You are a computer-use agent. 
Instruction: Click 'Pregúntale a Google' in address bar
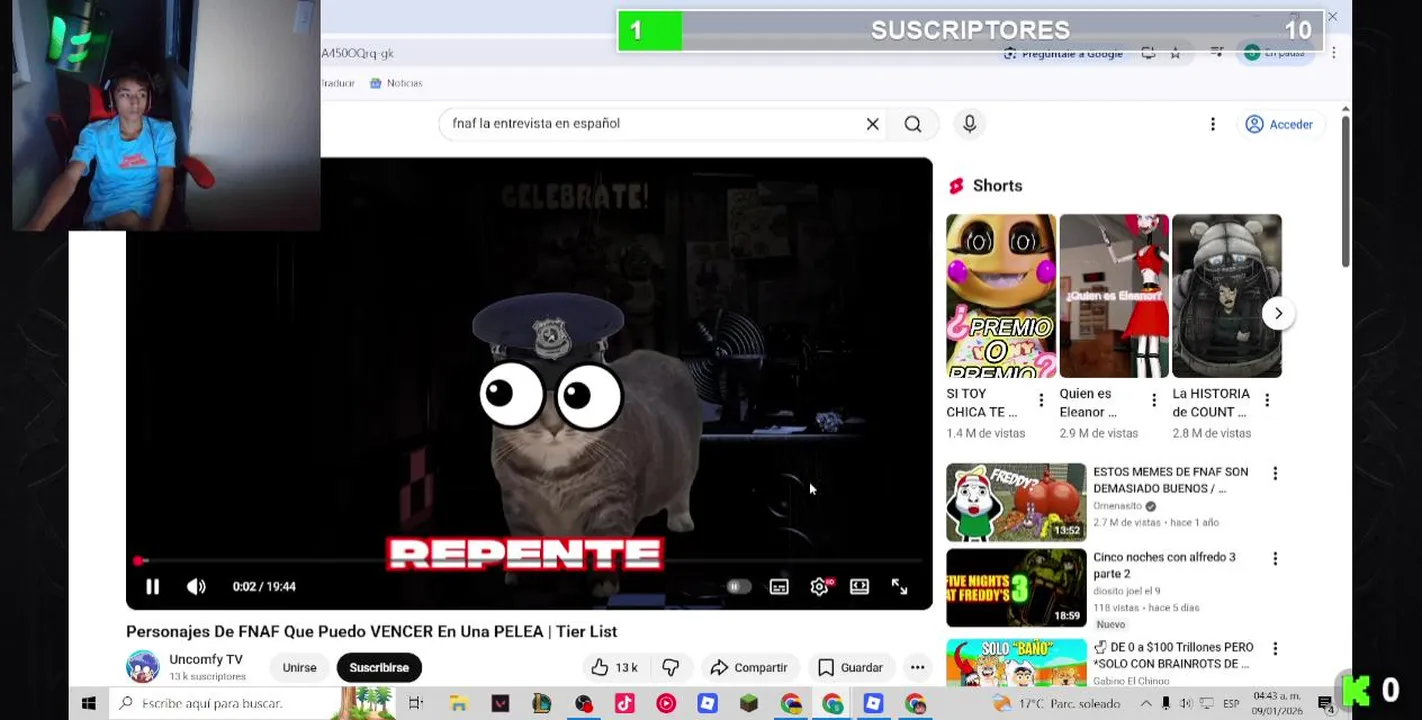click(x=1063, y=53)
